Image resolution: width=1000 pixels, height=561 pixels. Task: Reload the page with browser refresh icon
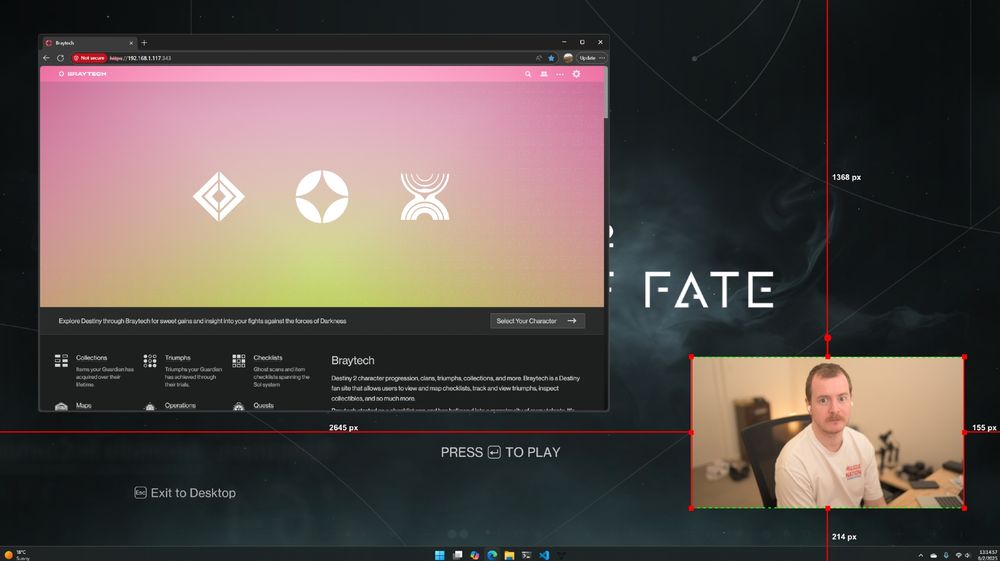point(61,58)
